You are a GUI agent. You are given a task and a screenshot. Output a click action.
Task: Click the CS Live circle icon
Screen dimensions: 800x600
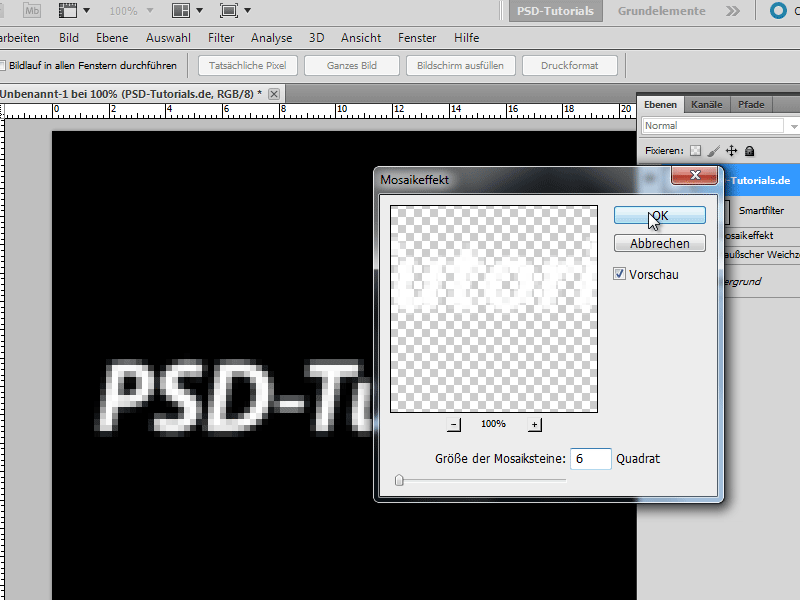click(x=778, y=11)
